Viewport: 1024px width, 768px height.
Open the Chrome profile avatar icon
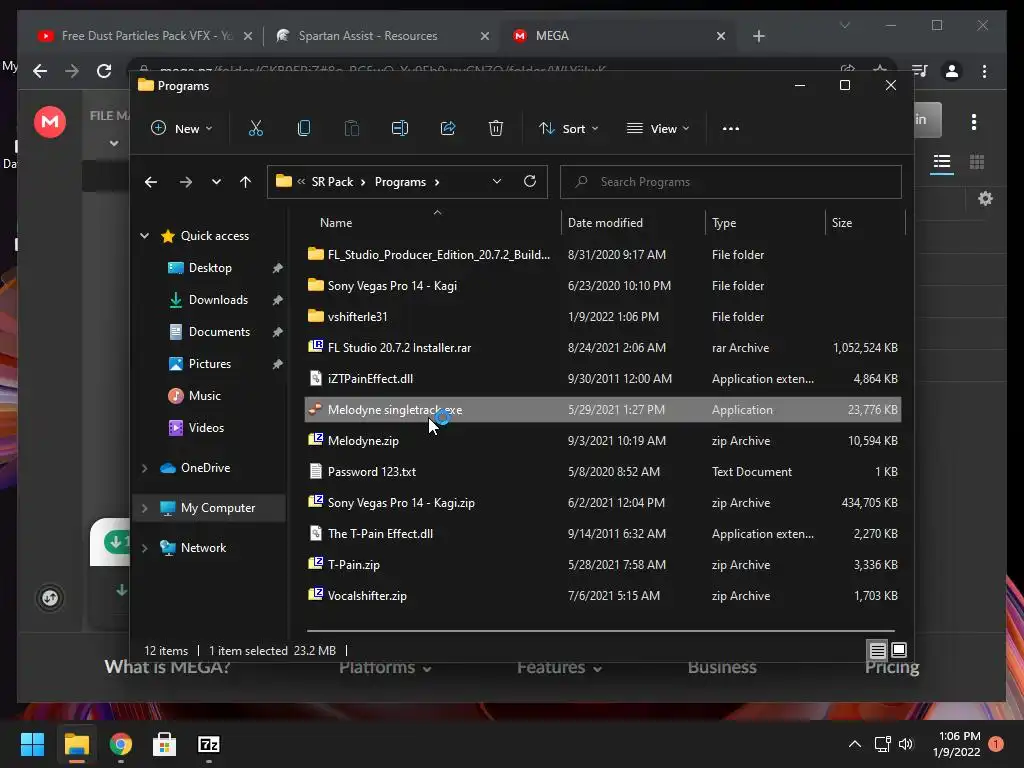pos(952,71)
